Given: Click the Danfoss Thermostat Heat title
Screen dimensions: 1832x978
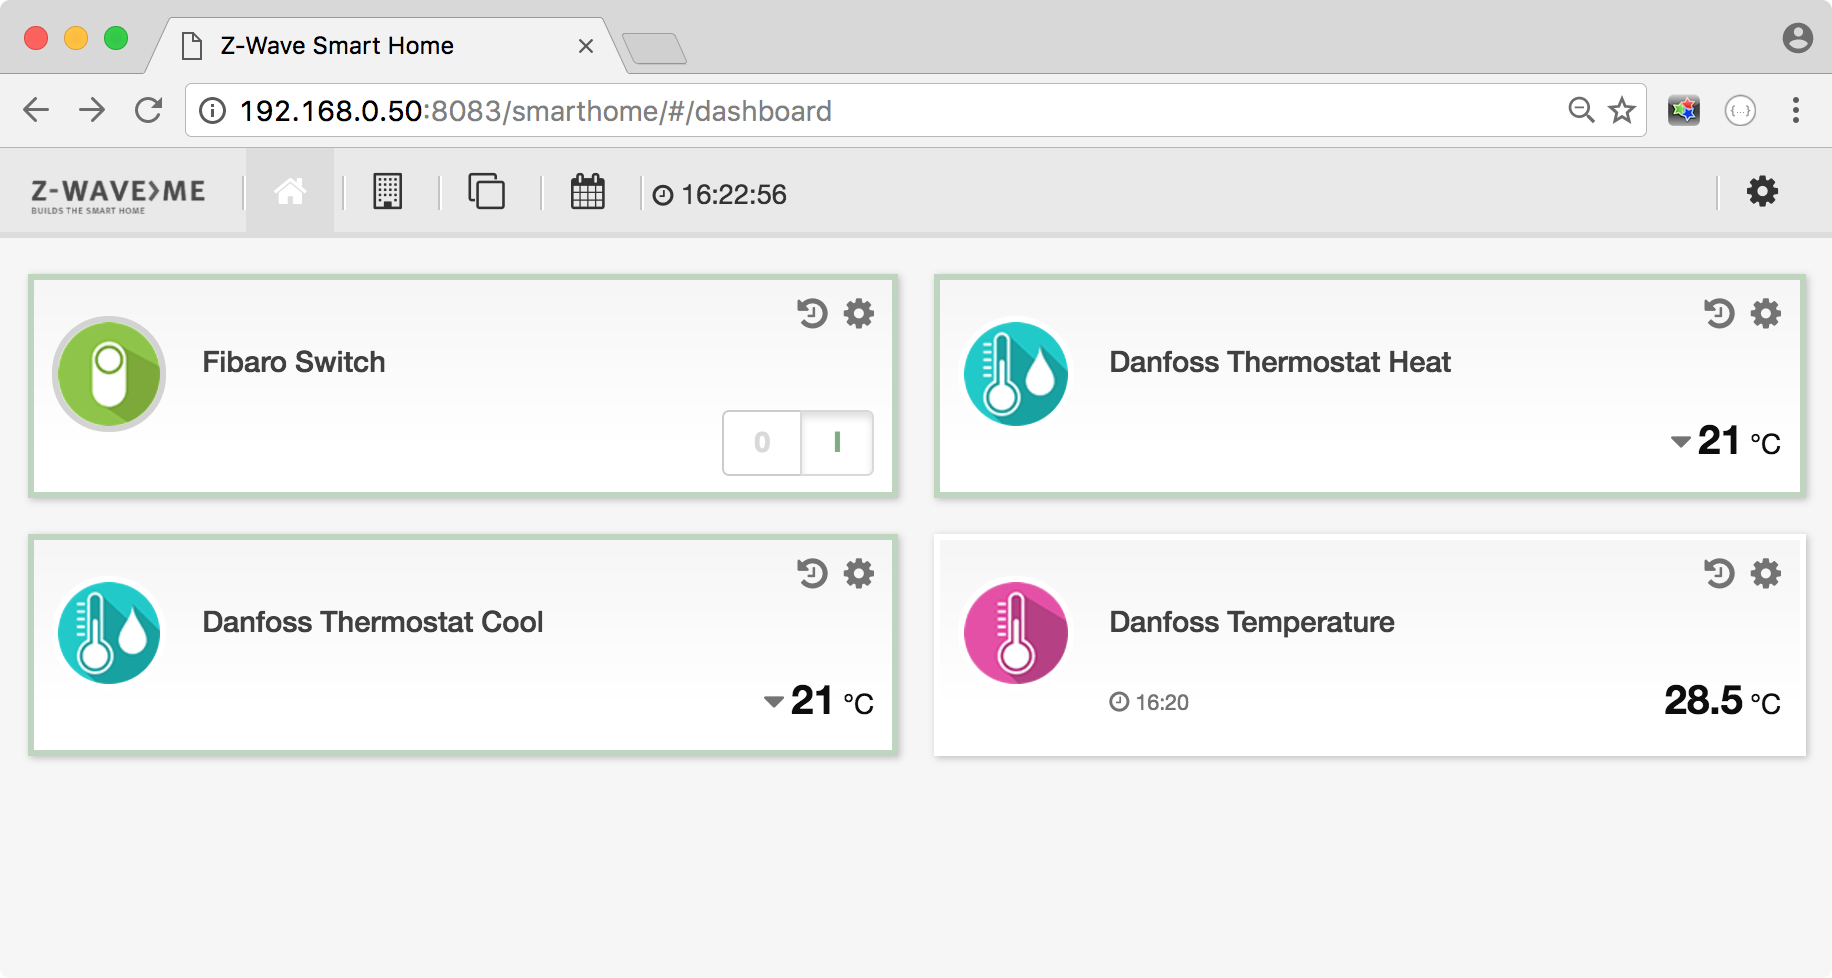Looking at the screenshot, I should 1280,362.
